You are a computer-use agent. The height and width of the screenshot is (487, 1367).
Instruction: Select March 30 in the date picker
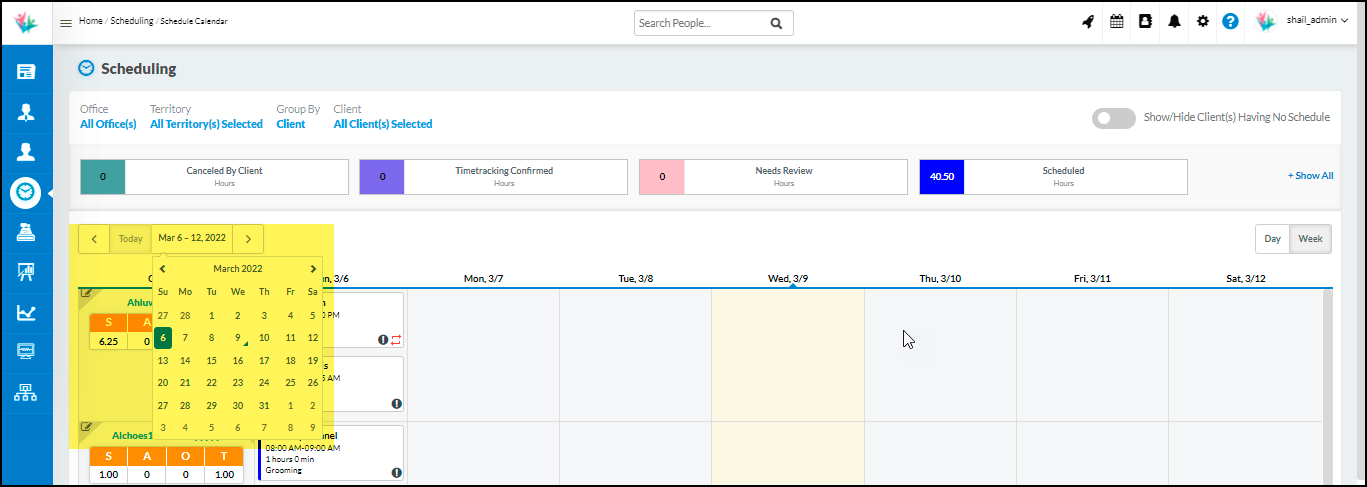click(x=238, y=405)
